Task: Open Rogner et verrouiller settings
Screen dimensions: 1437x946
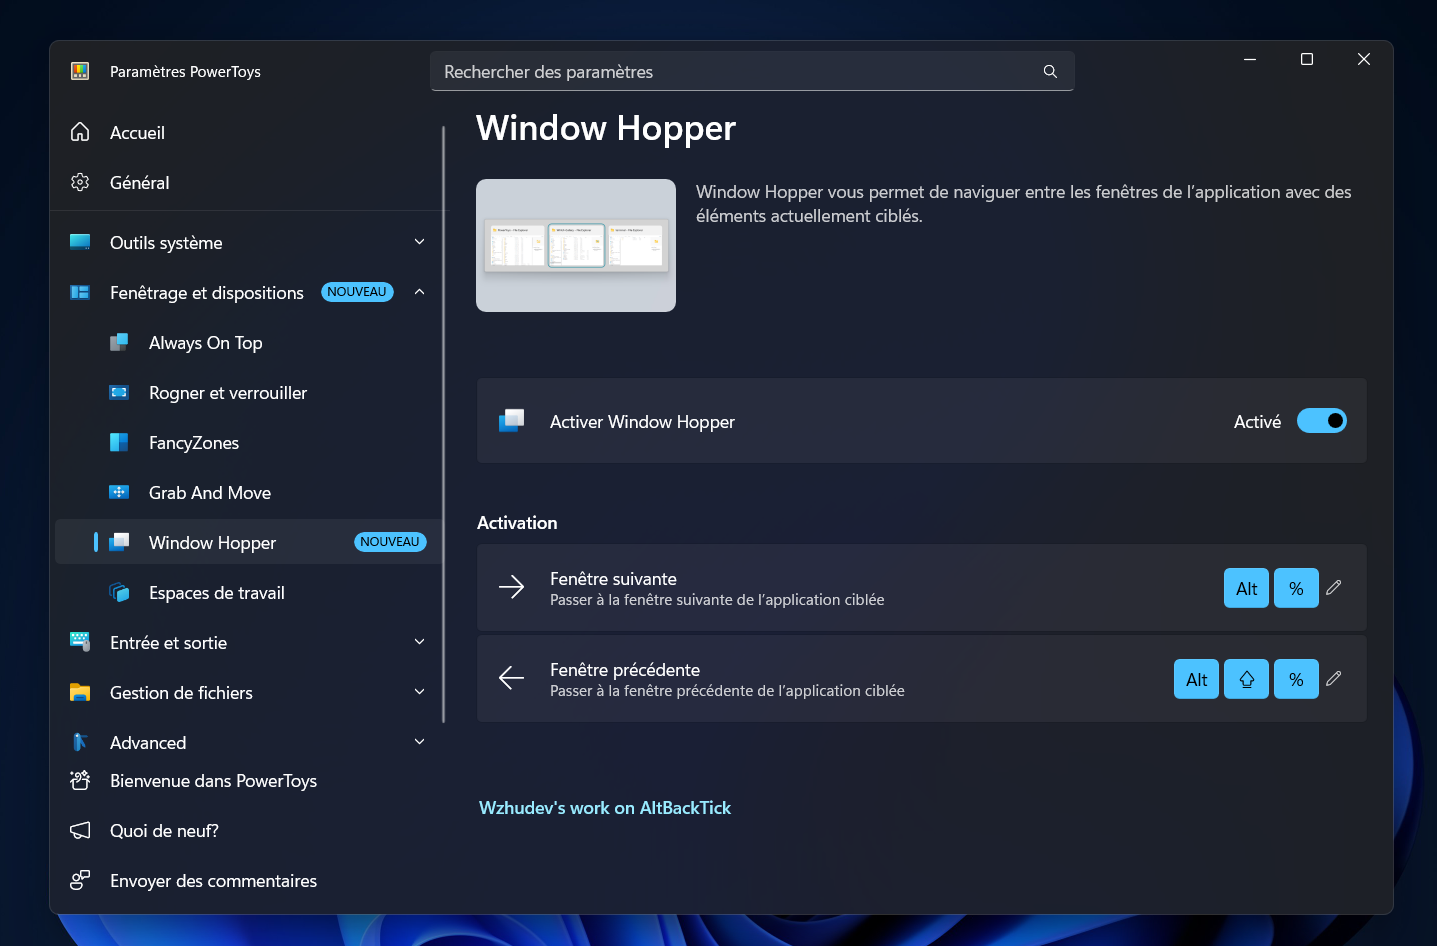Action: point(248,392)
